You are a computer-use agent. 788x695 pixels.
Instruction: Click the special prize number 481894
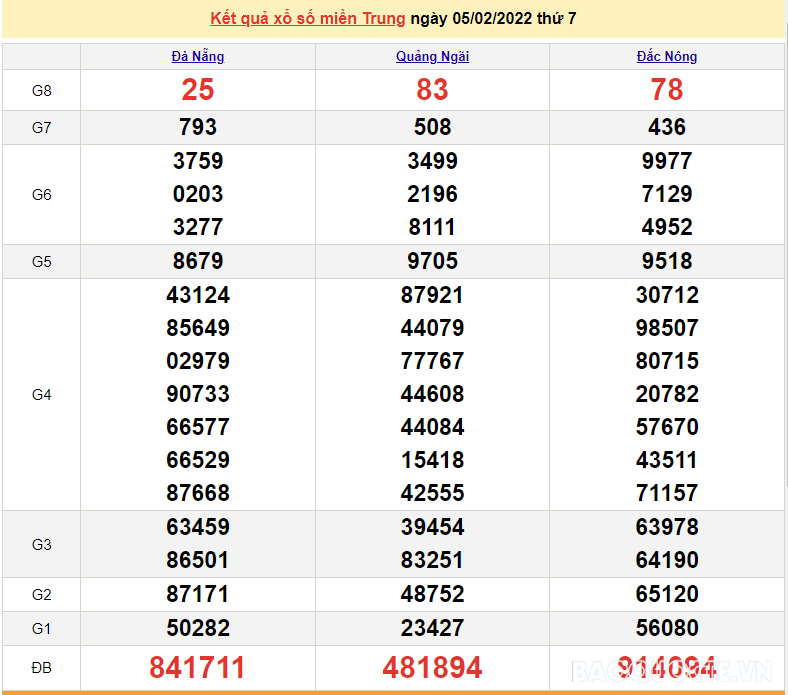click(432, 667)
